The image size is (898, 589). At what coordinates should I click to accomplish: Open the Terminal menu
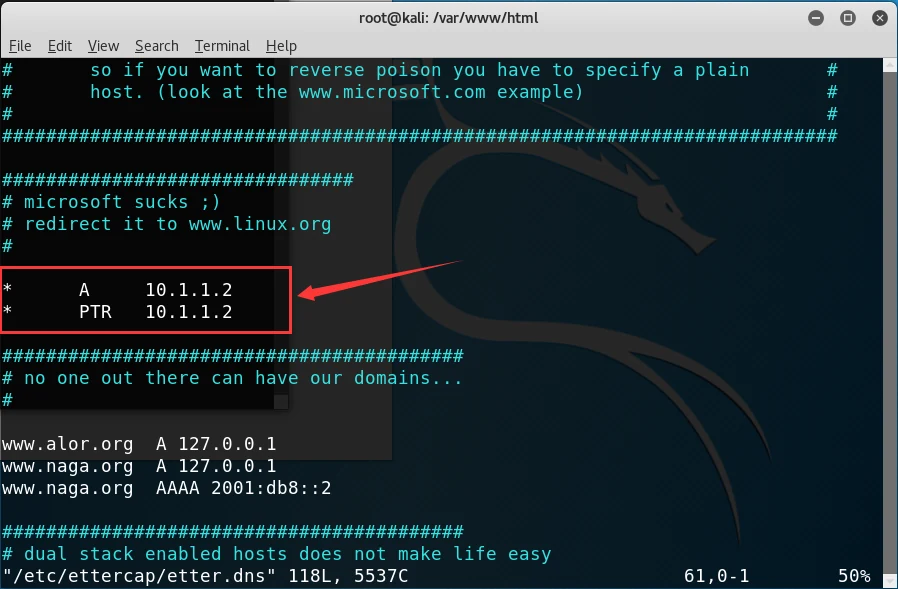click(x=222, y=46)
